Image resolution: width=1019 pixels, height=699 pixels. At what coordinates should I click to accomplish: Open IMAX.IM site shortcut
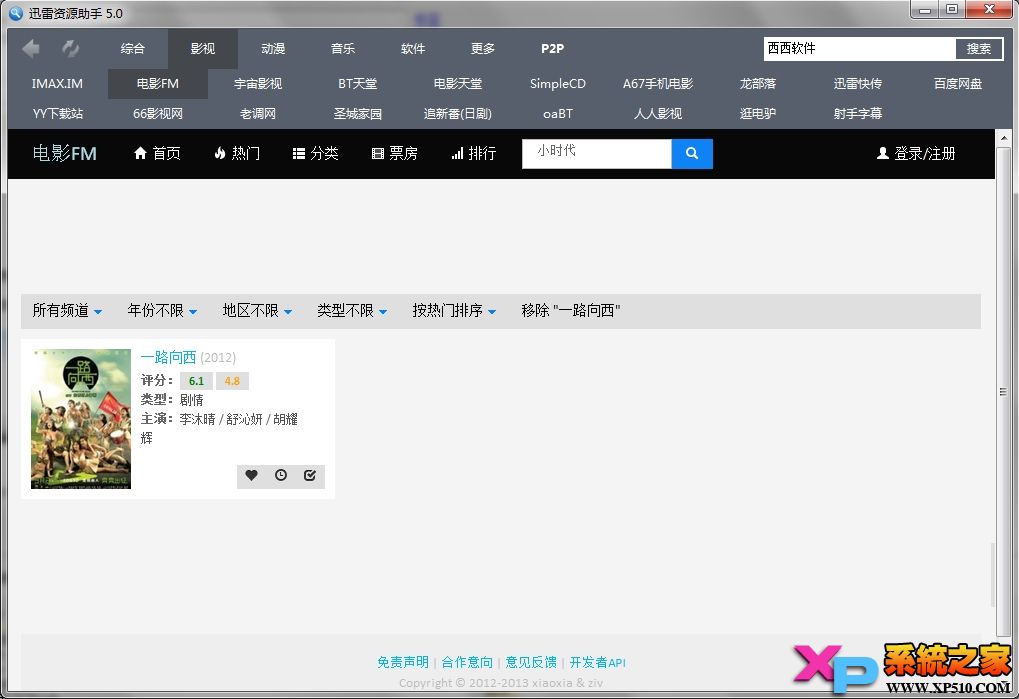point(57,84)
